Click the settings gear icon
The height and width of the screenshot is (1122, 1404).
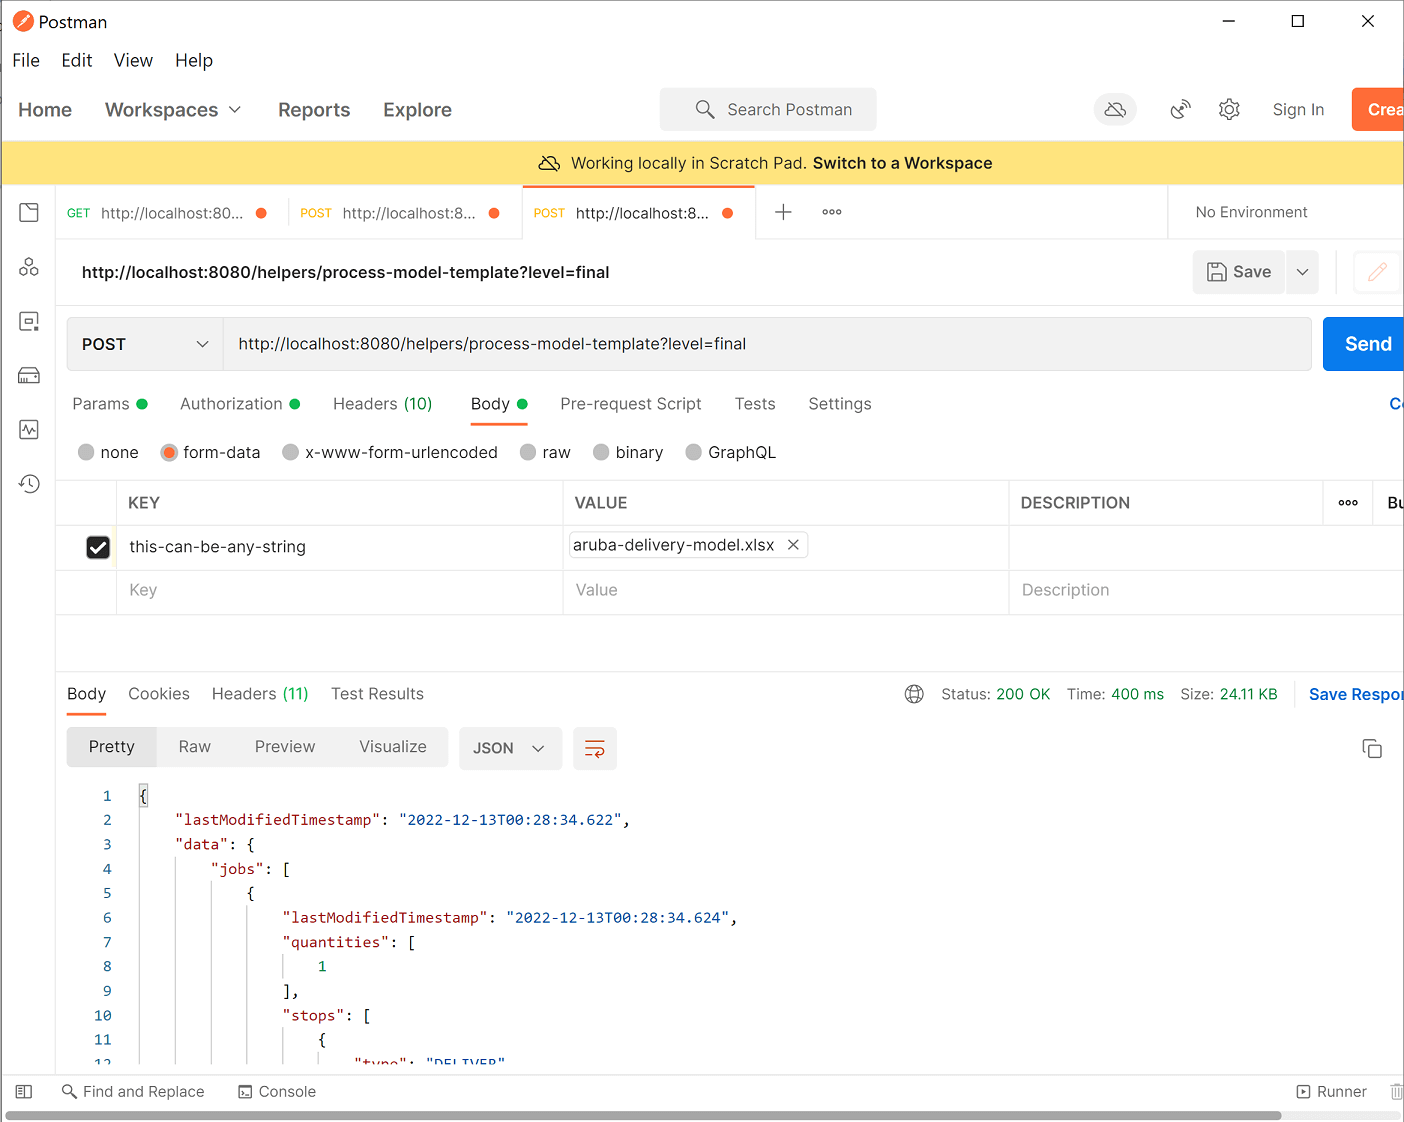(x=1229, y=110)
